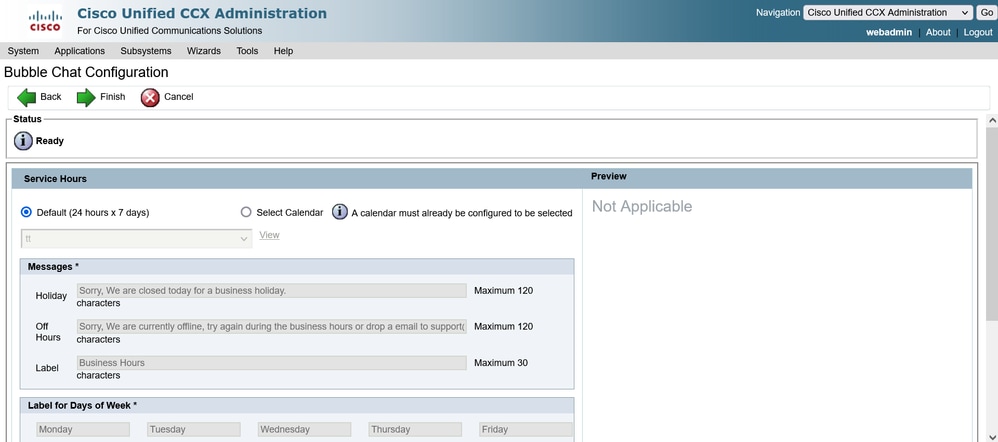This screenshot has width=998, height=442.
Task: Click the View calendar link
Action: click(269, 235)
